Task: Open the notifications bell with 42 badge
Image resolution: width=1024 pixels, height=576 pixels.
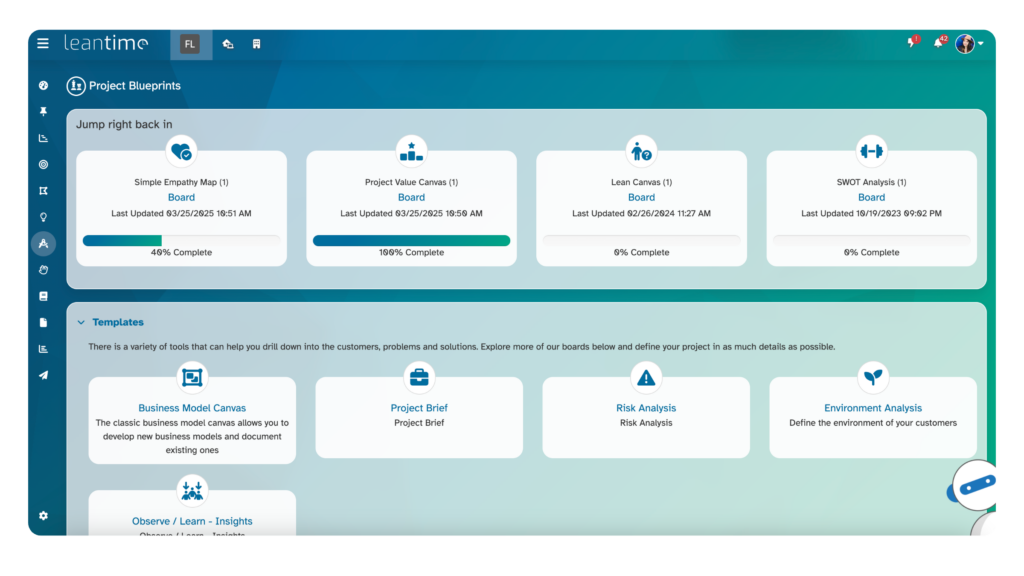Action: [x=938, y=43]
